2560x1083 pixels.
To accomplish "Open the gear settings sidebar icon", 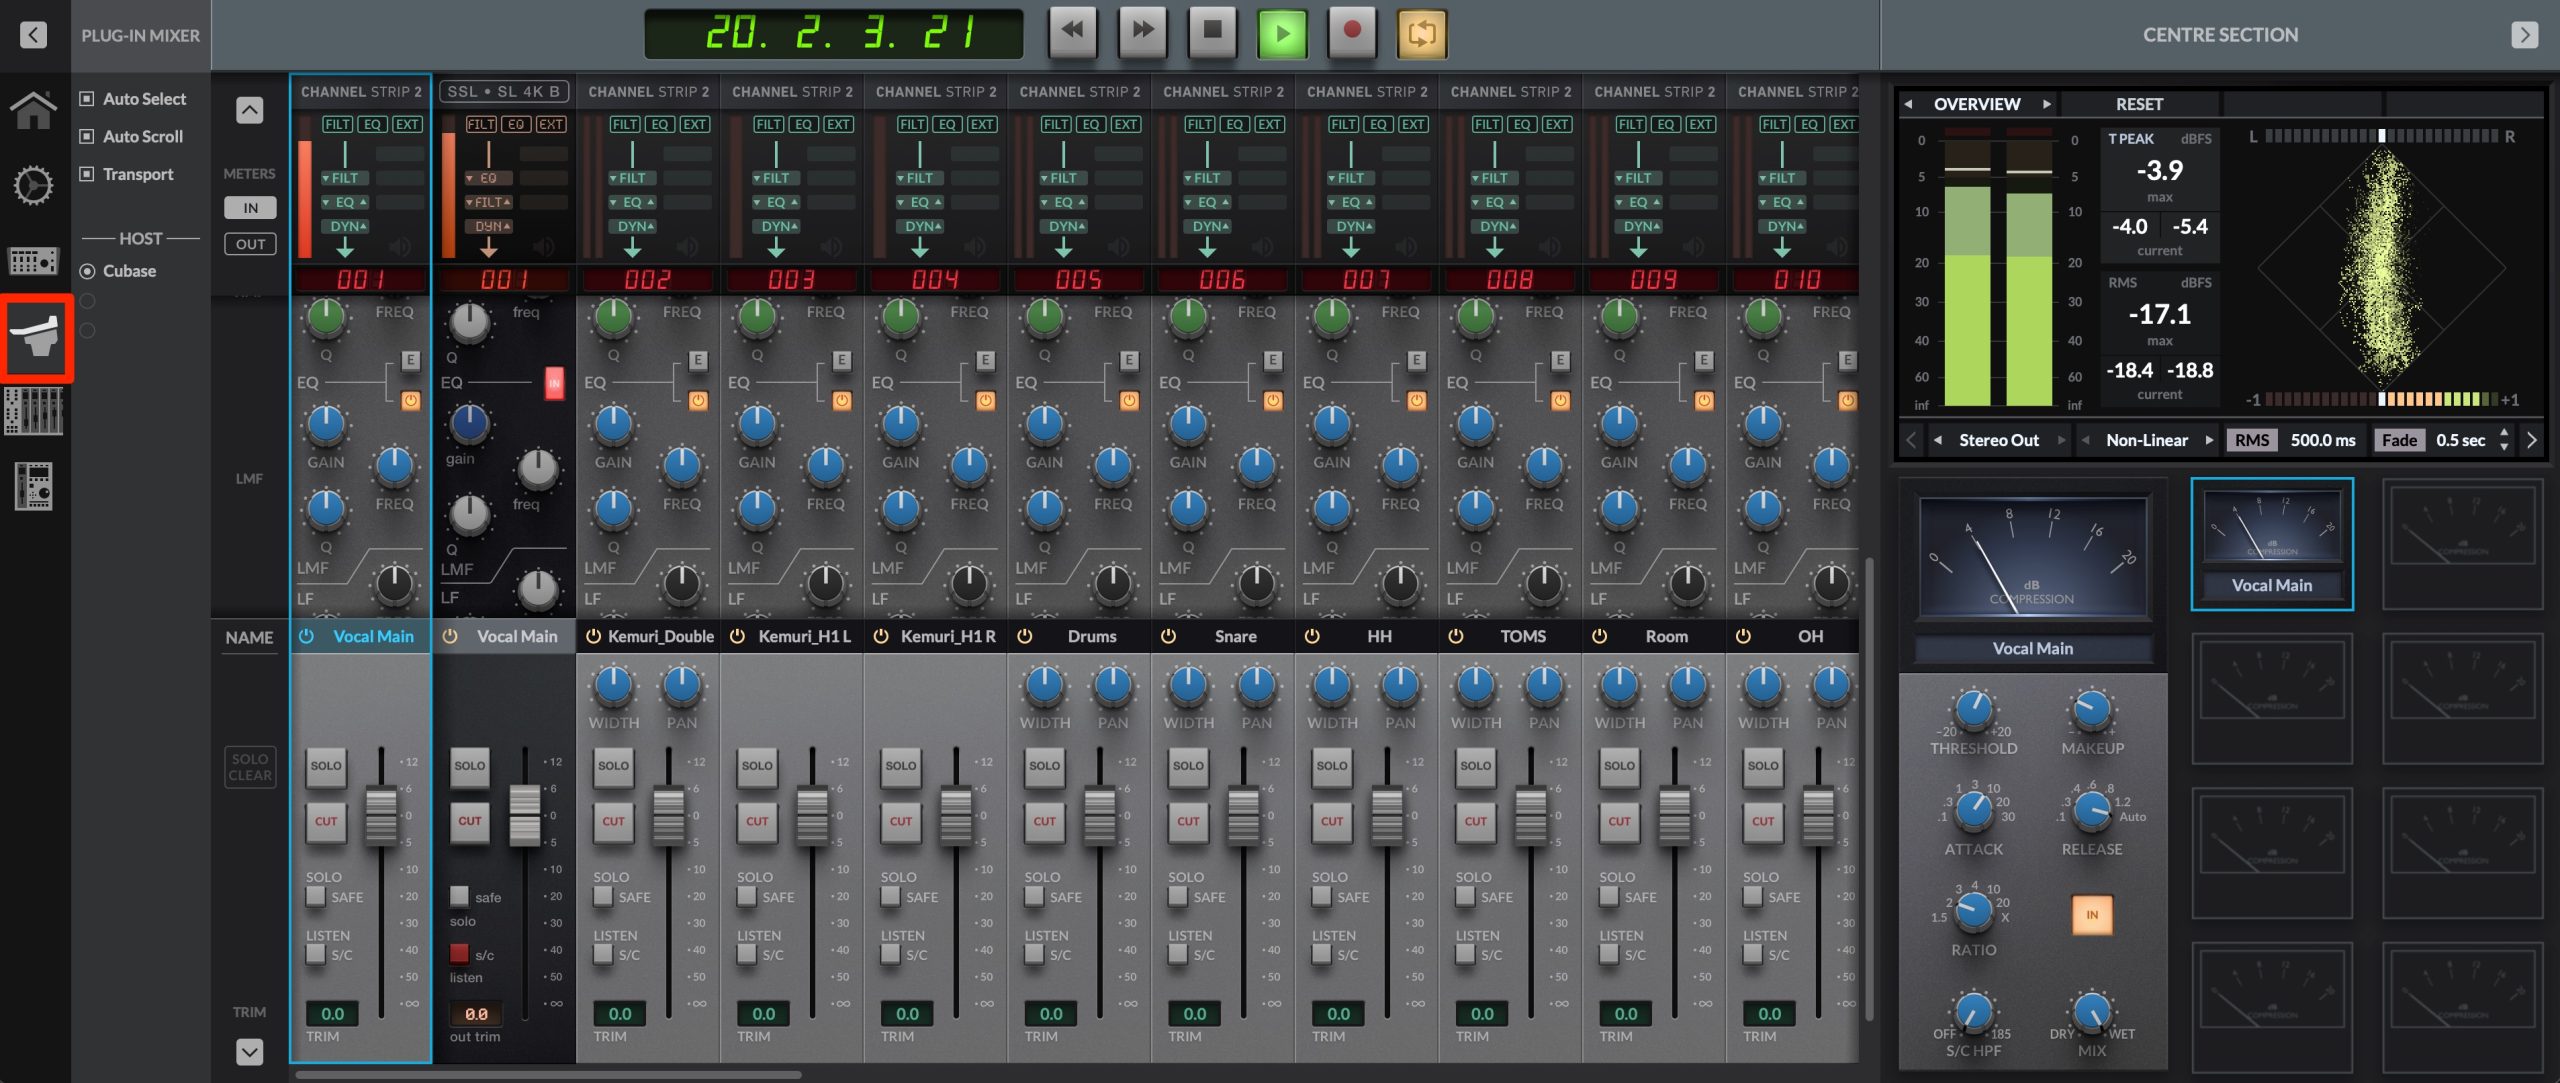I will tap(33, 186).
